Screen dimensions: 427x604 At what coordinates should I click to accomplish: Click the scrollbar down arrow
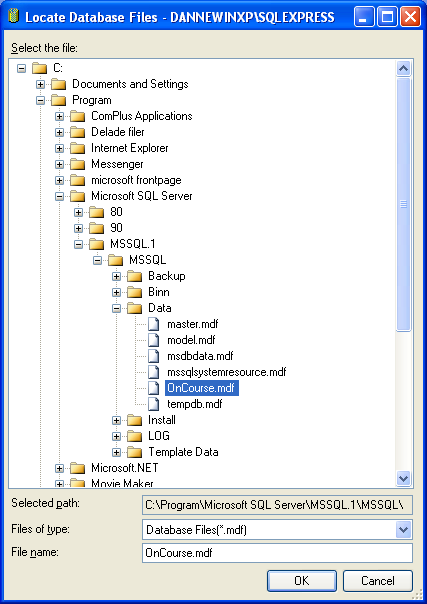click(x=404, y=478)
